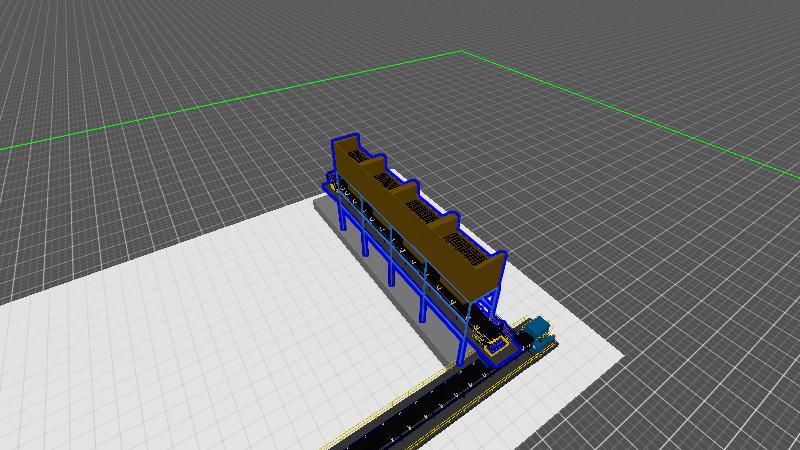Select the blue frame's far top corner
This screenshot has height=450, width=800.
point(335,136)
